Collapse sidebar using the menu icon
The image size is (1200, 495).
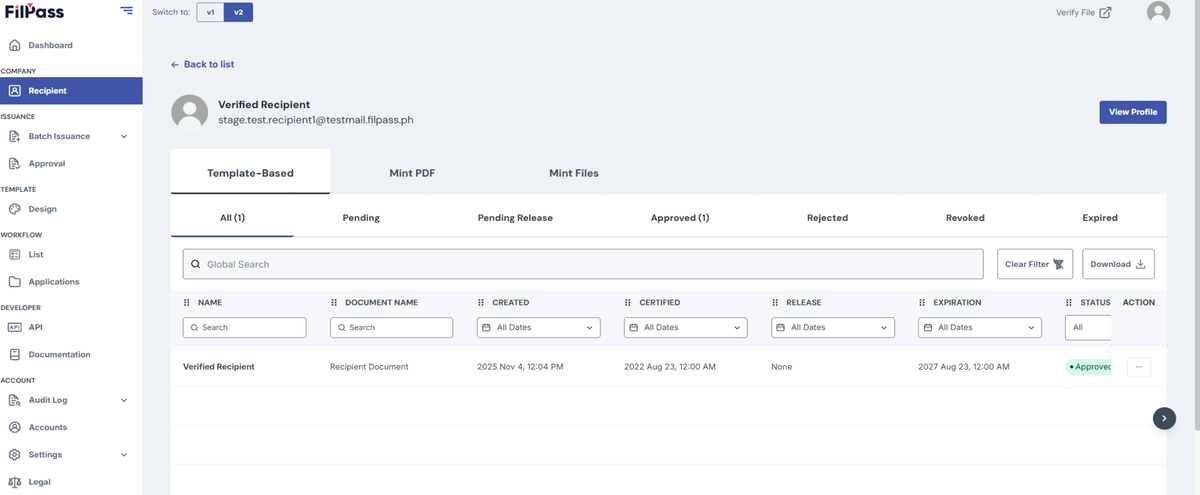[126, 11]
